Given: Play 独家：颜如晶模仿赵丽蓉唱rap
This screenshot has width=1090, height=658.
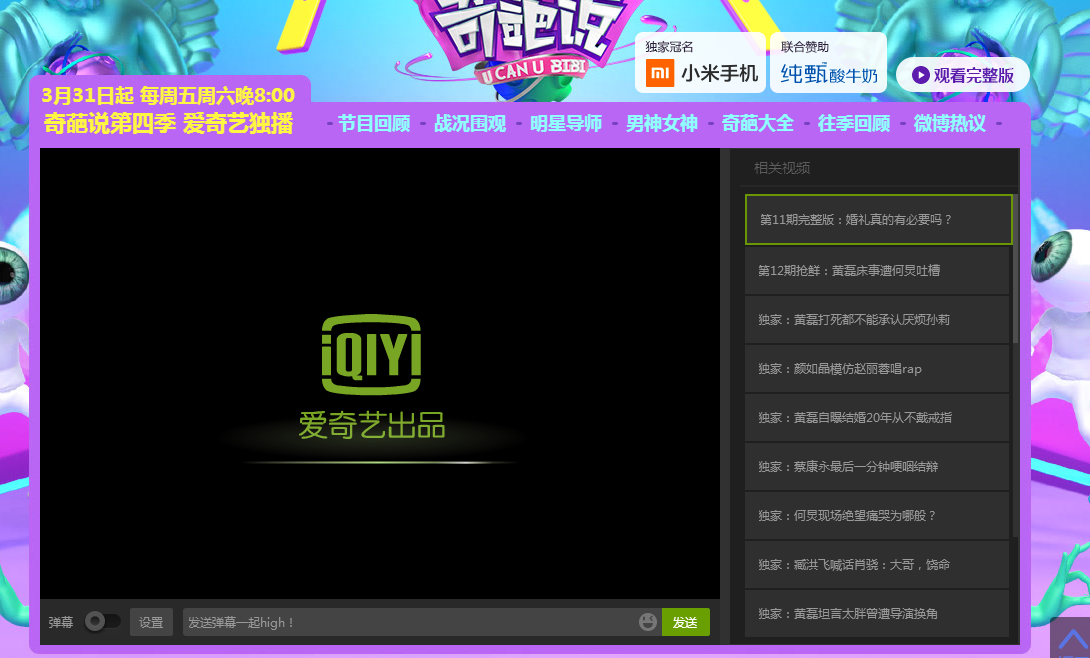Looking at the screenshot, I should [x=877, y=369].
